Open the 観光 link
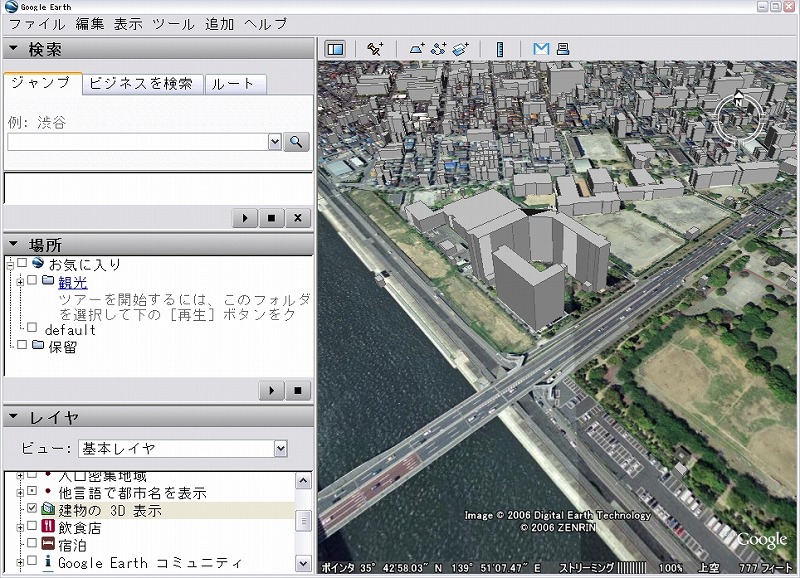 pos(73,282)
